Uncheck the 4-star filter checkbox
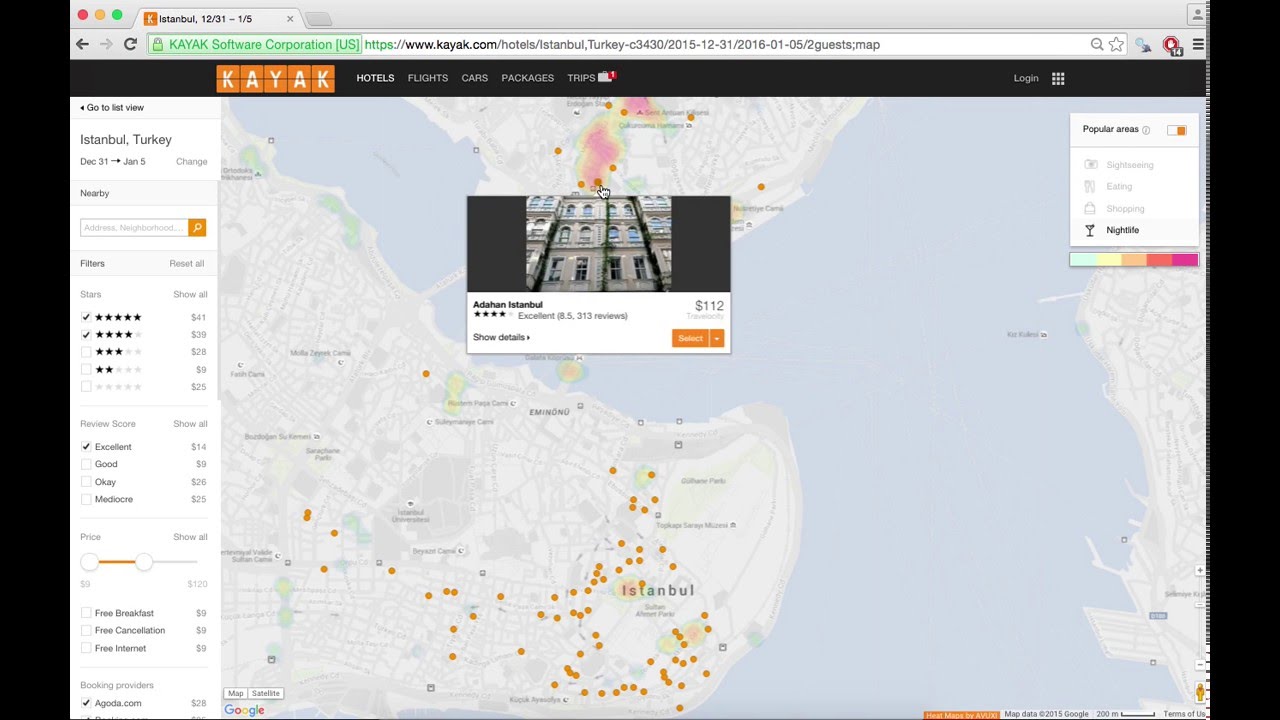The image size is (1280, 720). [x=86, y=335]
